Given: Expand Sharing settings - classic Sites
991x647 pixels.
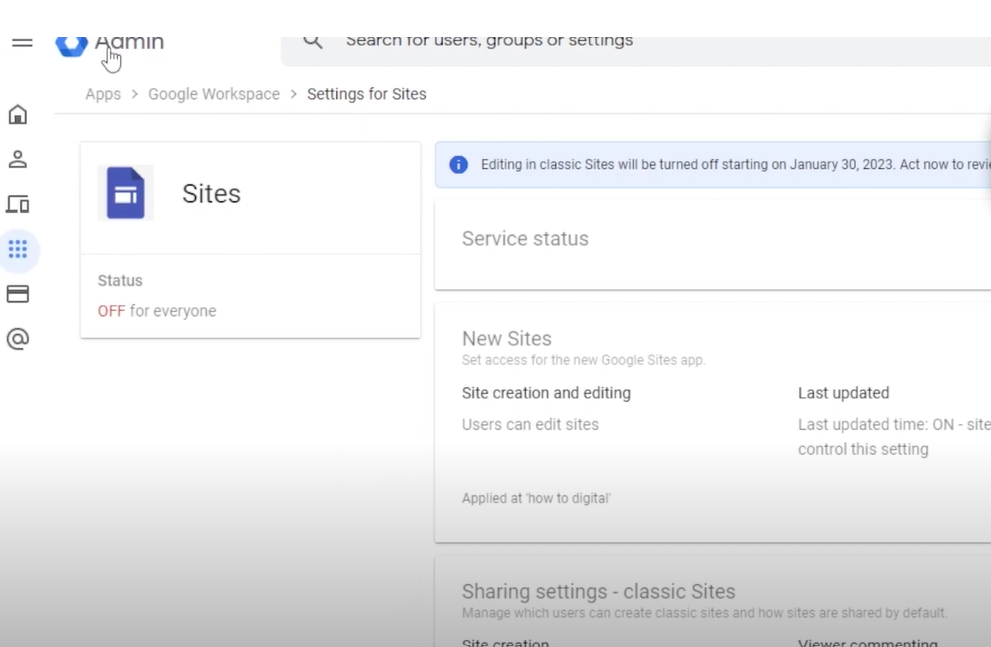Looking at the screenshot, I should [598, 591].
